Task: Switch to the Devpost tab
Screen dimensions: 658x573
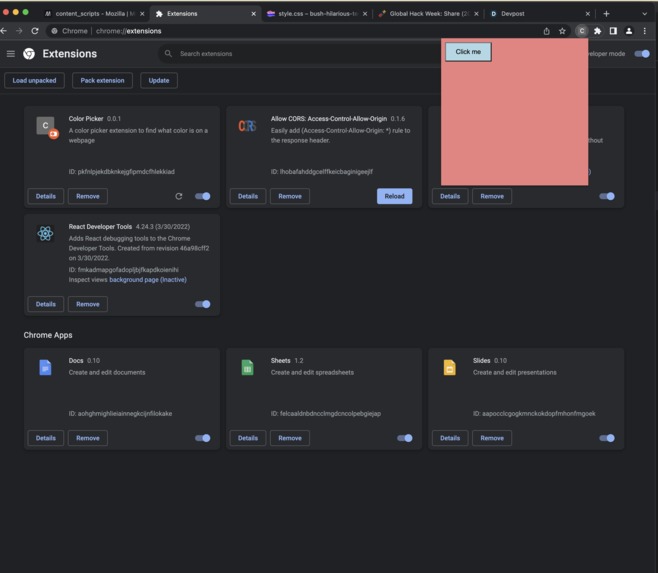Action: click(540, 14)
